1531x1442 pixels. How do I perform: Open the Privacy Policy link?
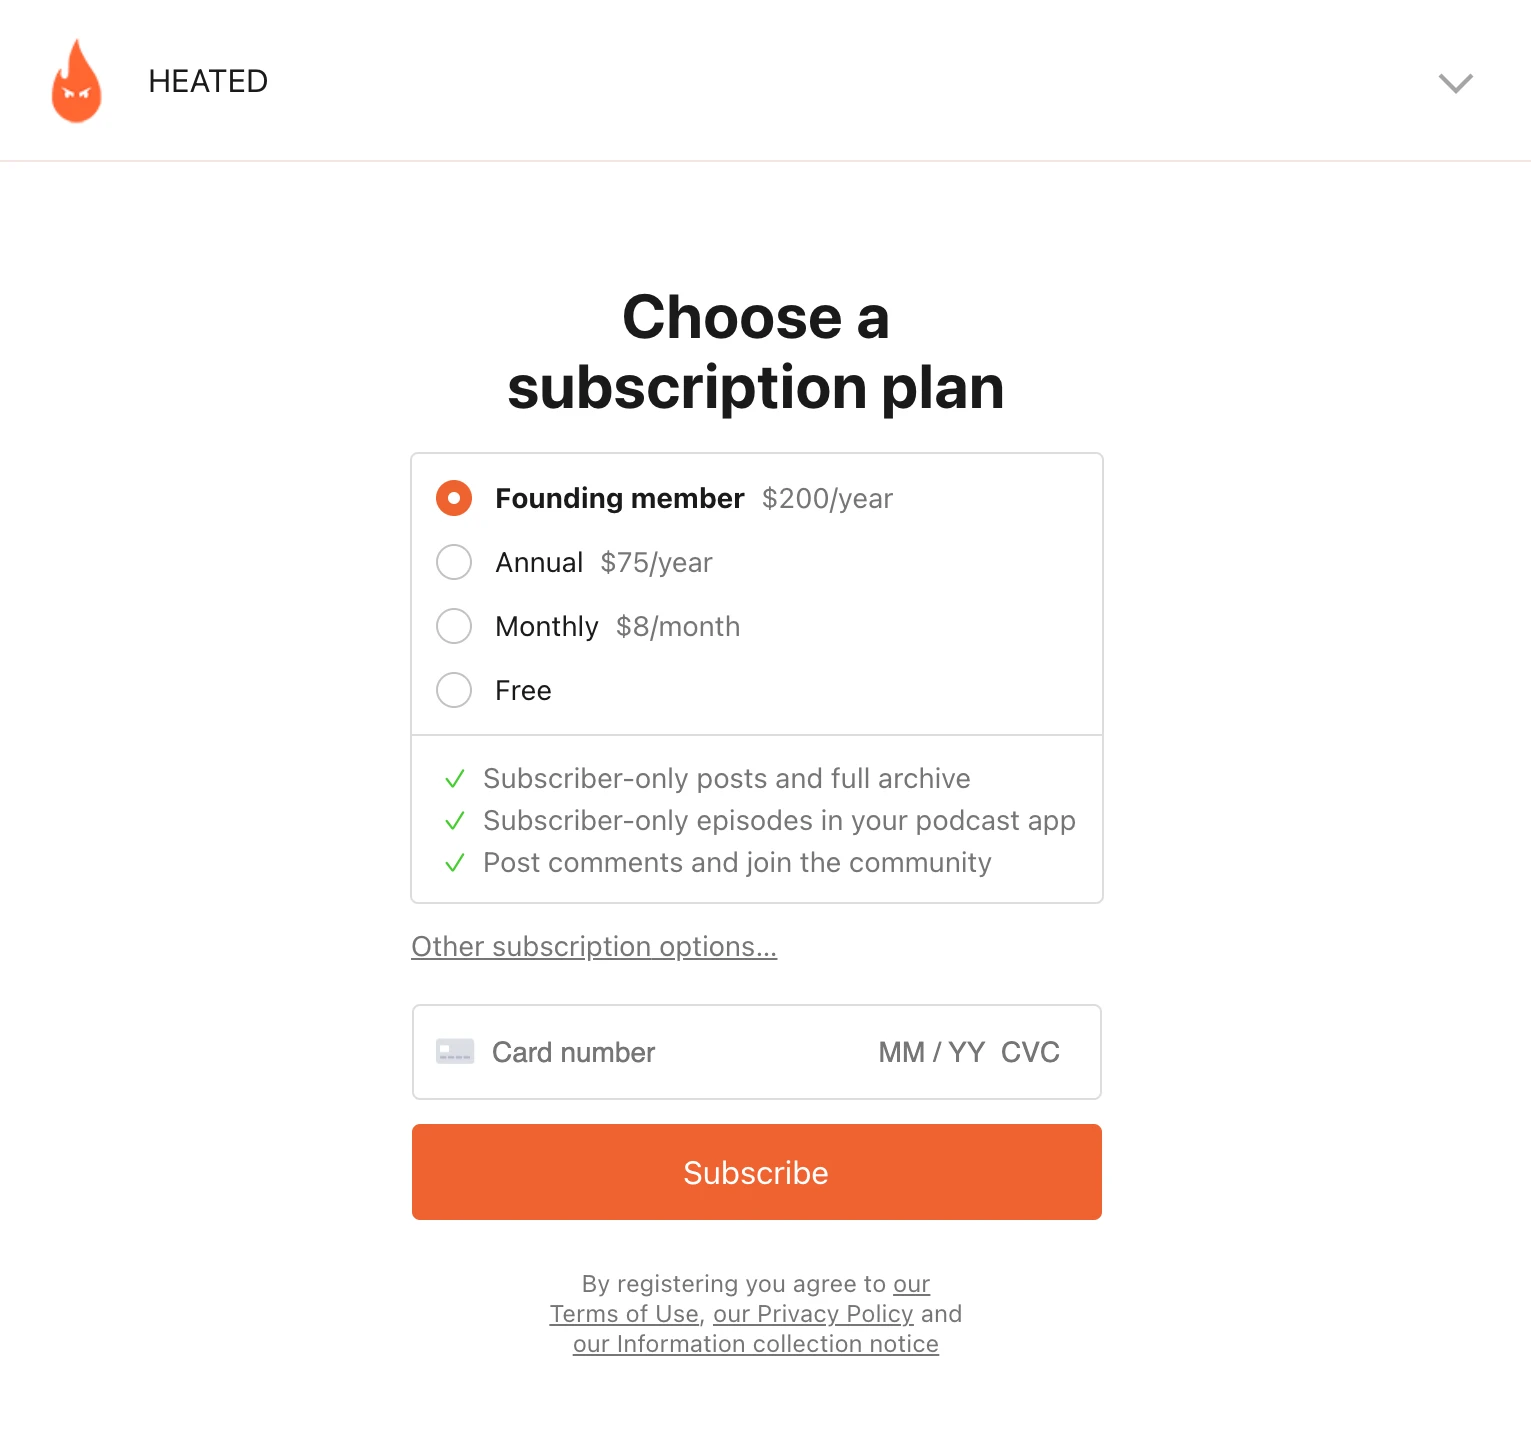(813, 1314)
